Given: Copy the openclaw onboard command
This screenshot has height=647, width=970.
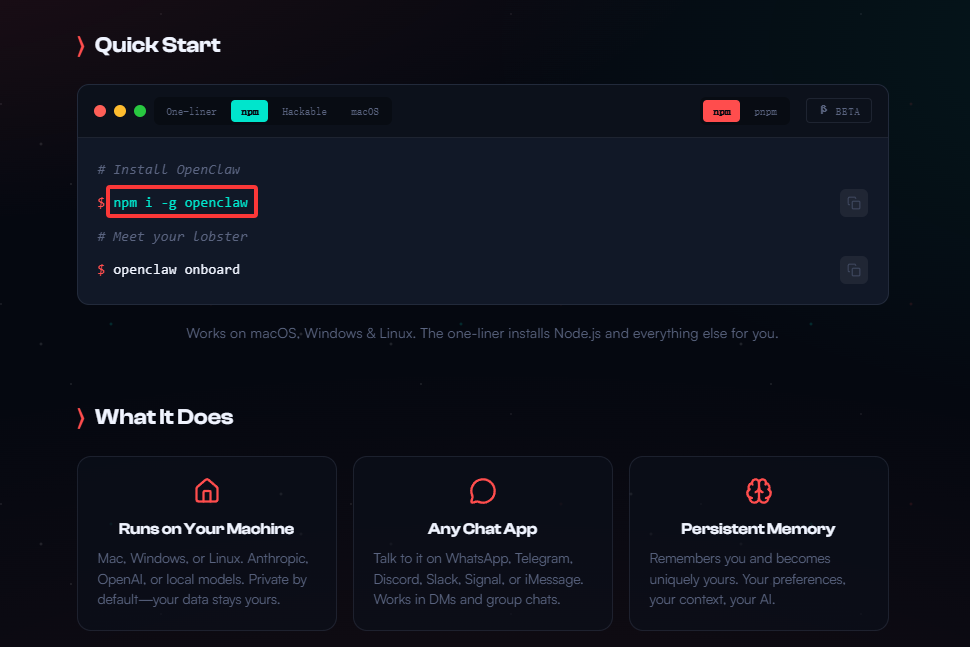Looking at the screenshot, I should 853,270.
